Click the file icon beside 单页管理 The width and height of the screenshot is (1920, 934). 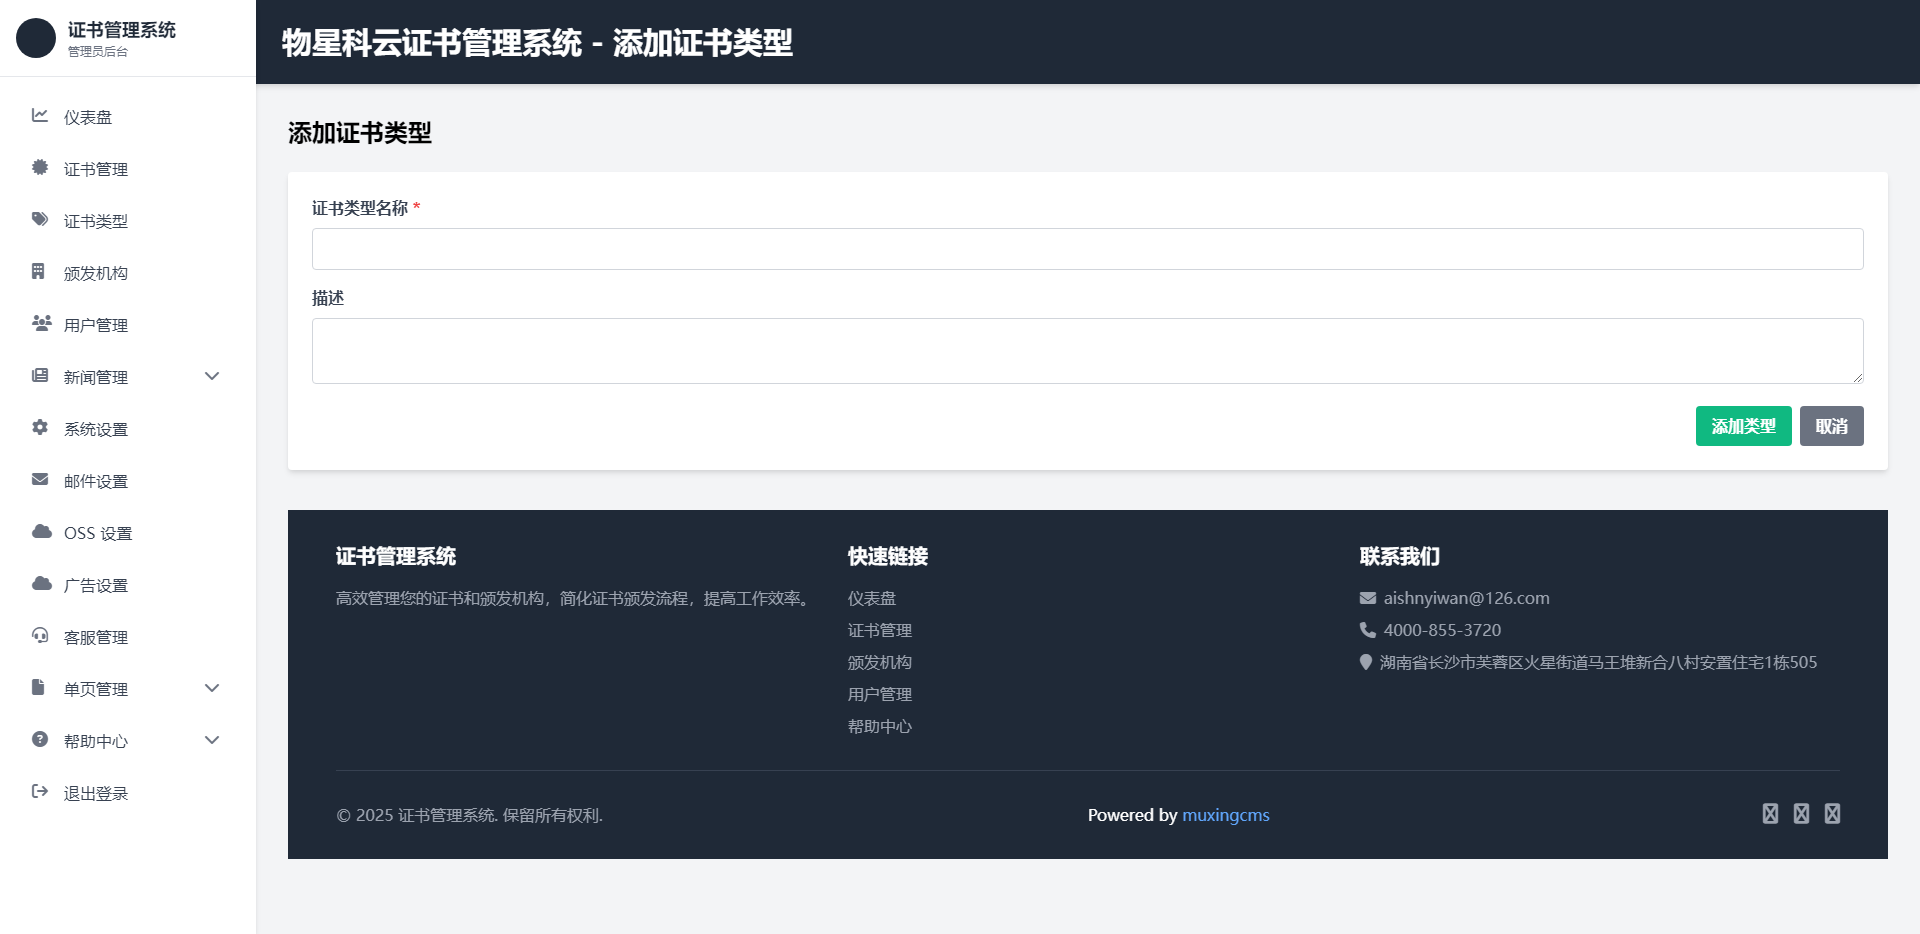click(x=38, y=687)
